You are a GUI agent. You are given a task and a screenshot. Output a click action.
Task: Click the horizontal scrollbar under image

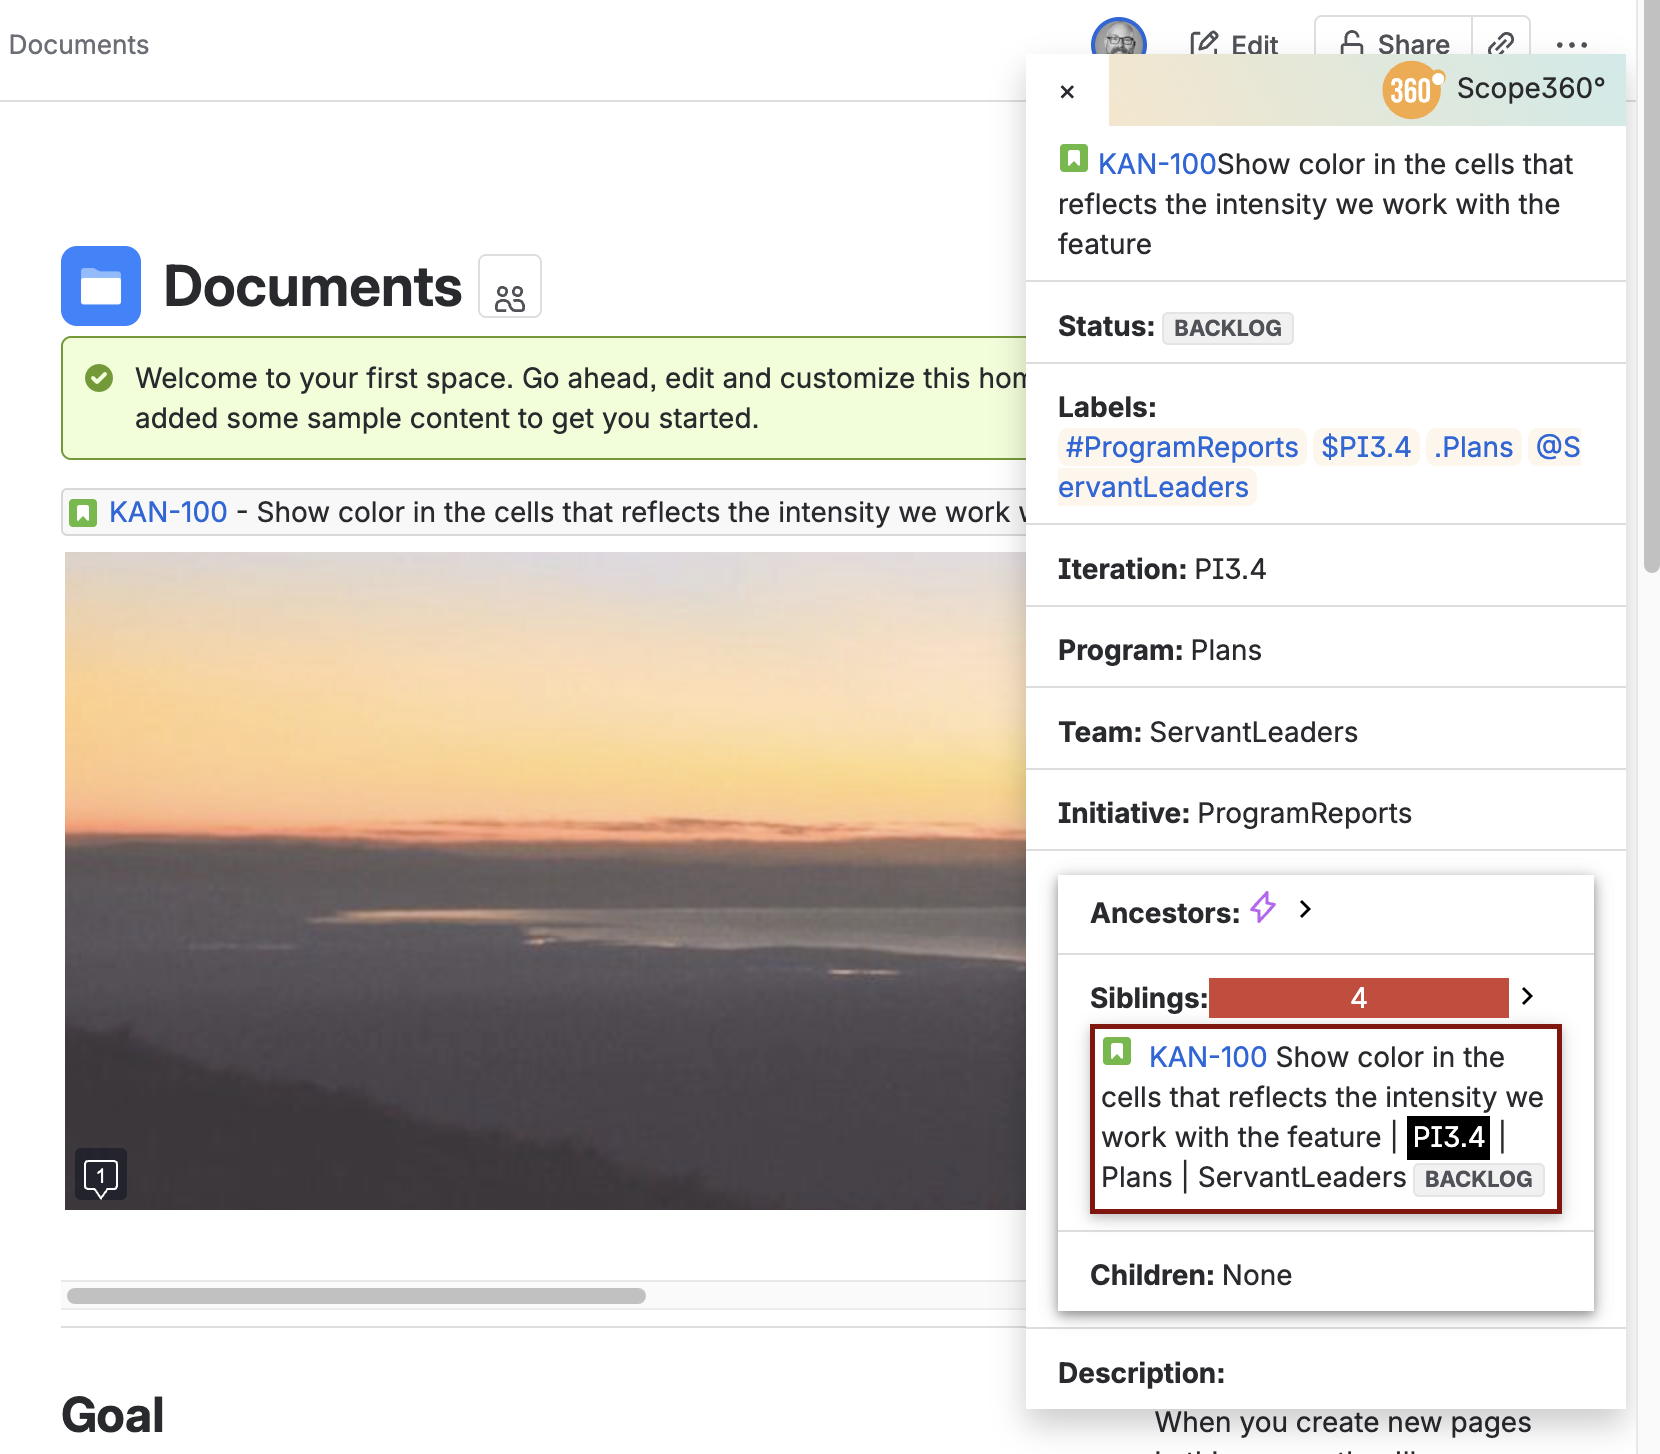click(x=356, y=1296)
